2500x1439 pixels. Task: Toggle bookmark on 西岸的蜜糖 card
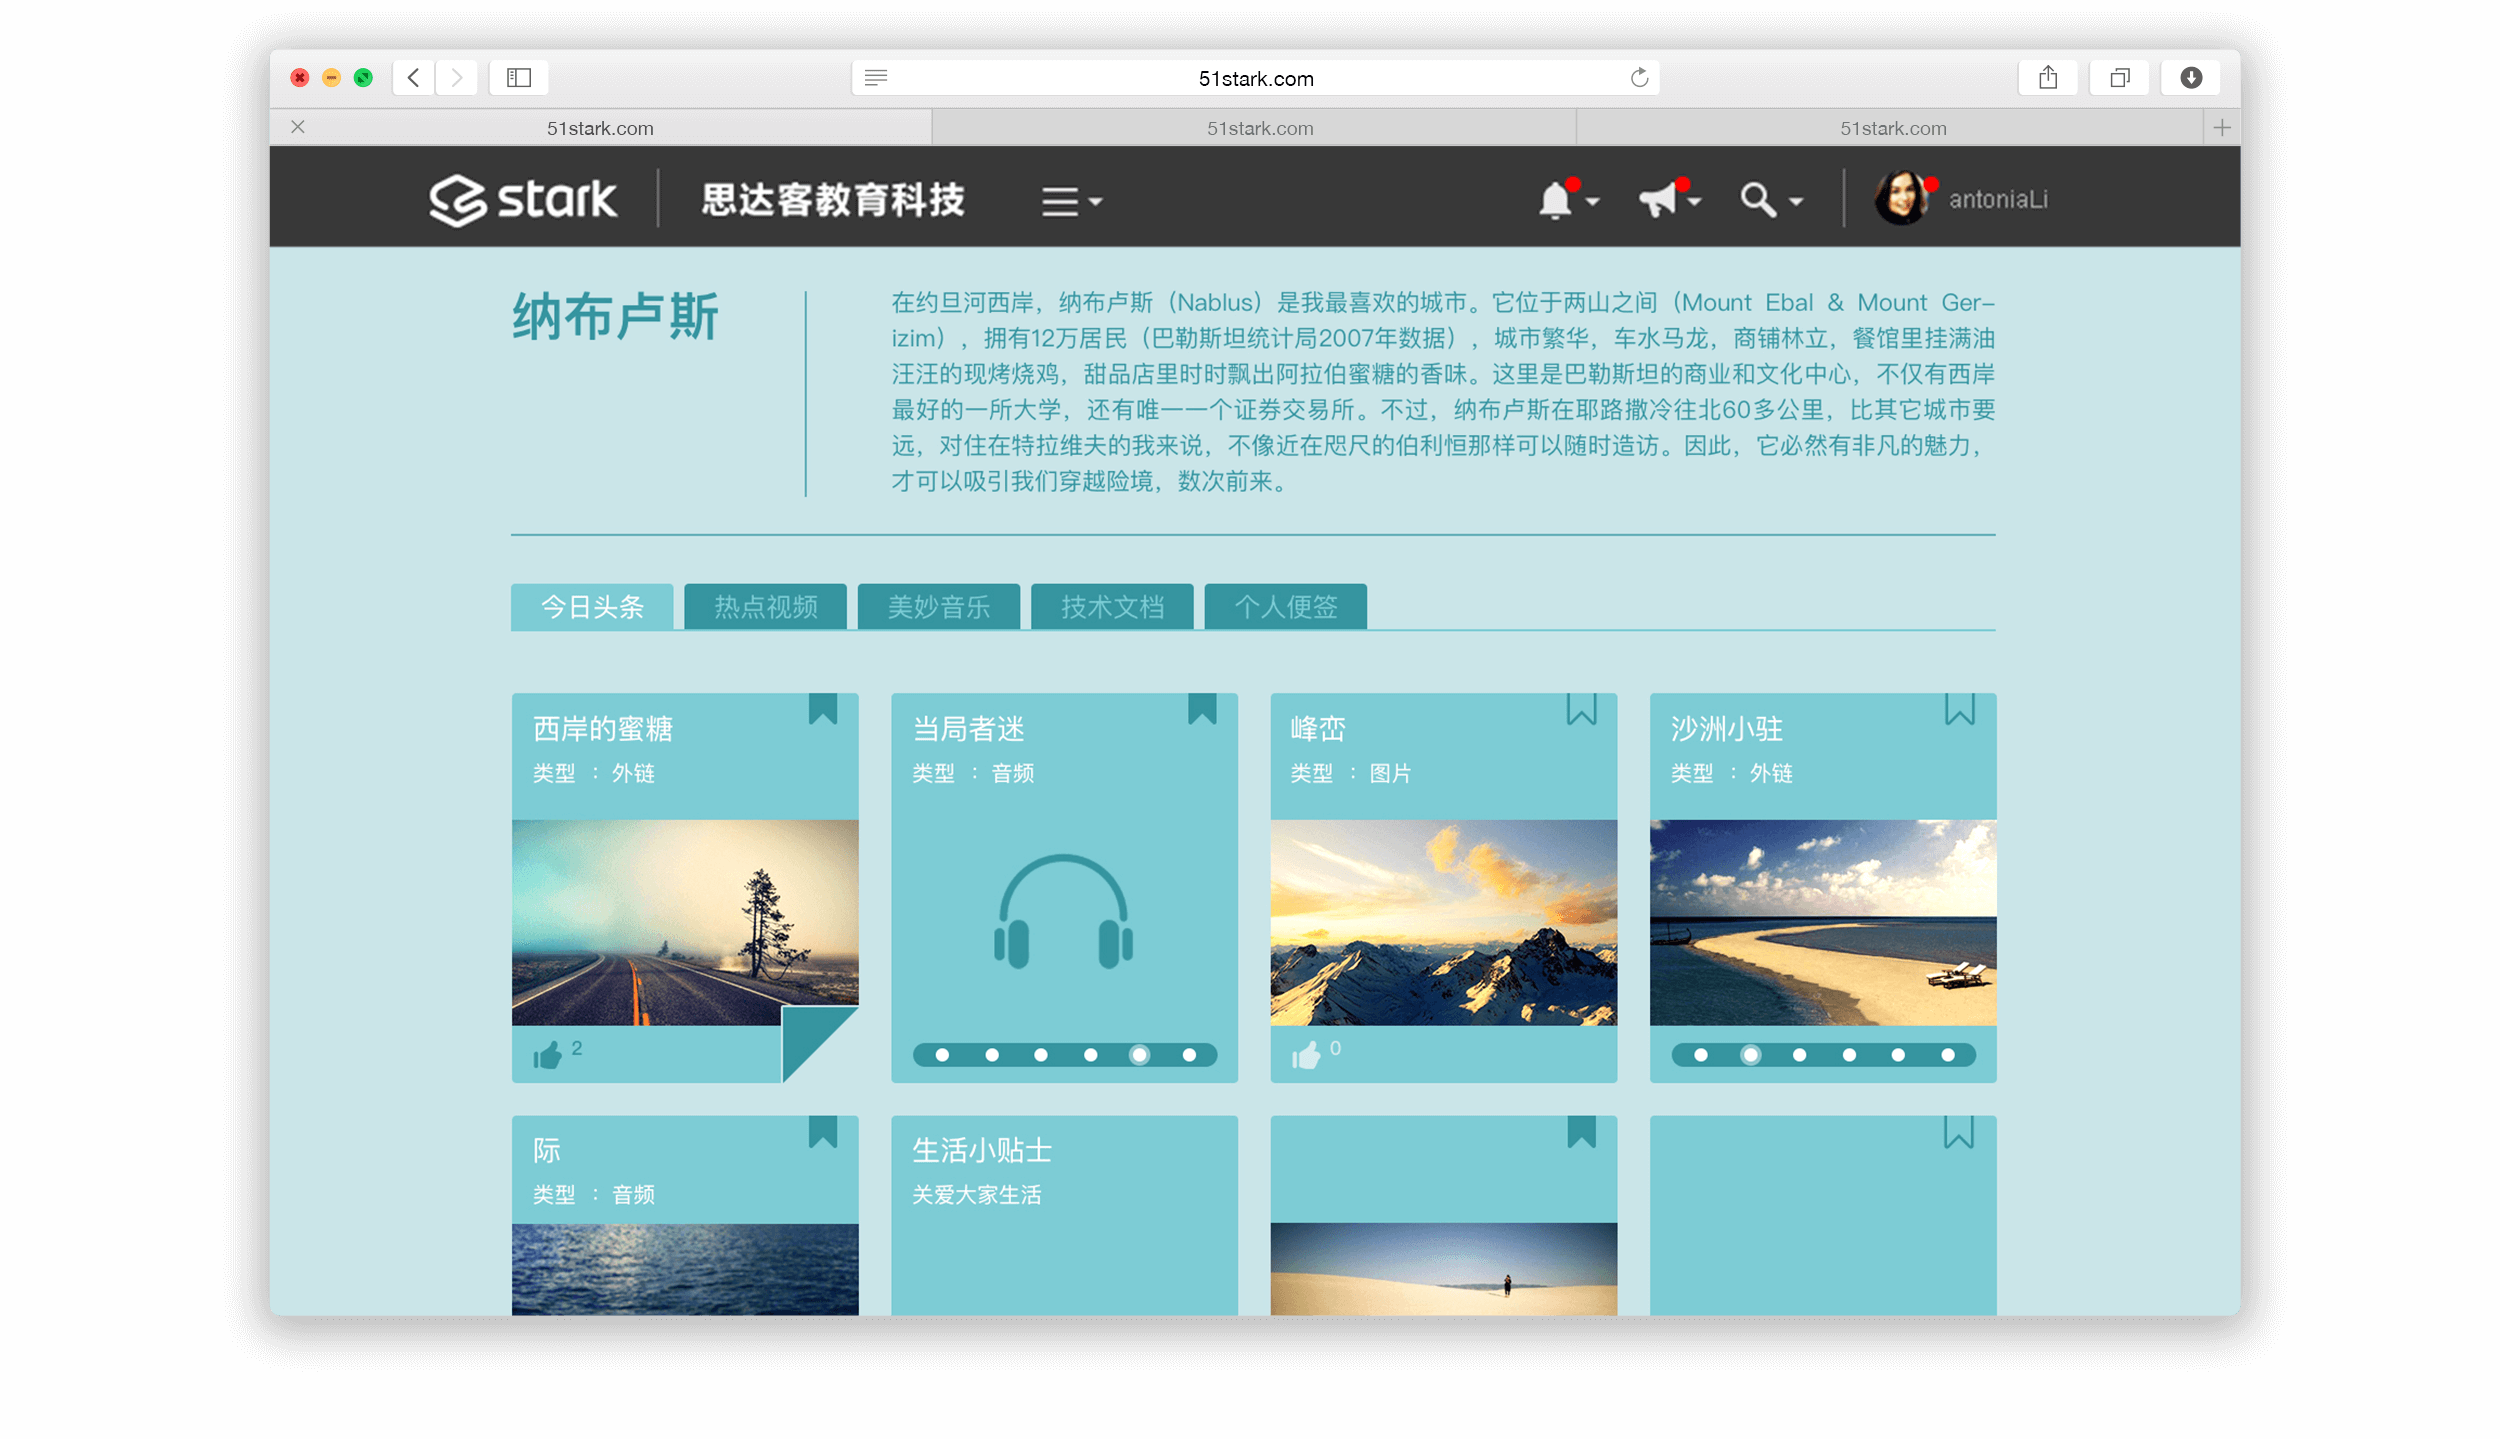[822, 708]
